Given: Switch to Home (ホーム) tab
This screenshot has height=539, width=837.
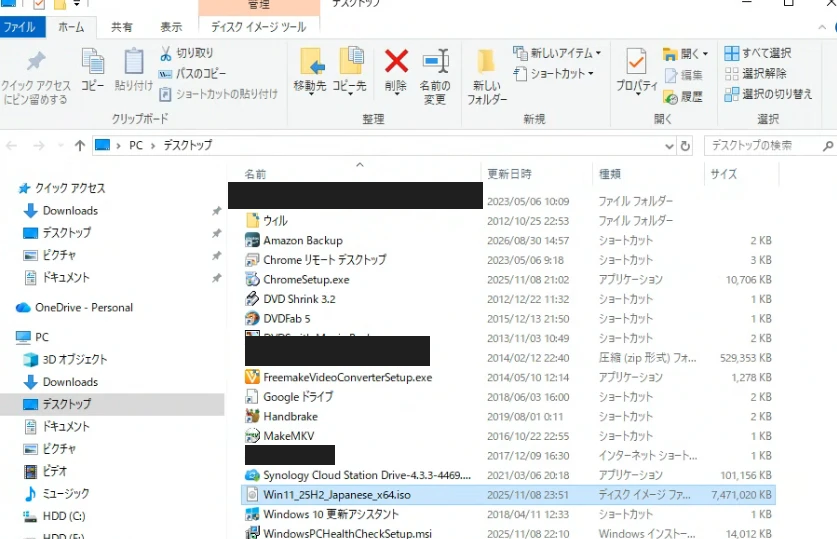Looking at the screenshot, I should pyautogui.click(x=71, y=27).
